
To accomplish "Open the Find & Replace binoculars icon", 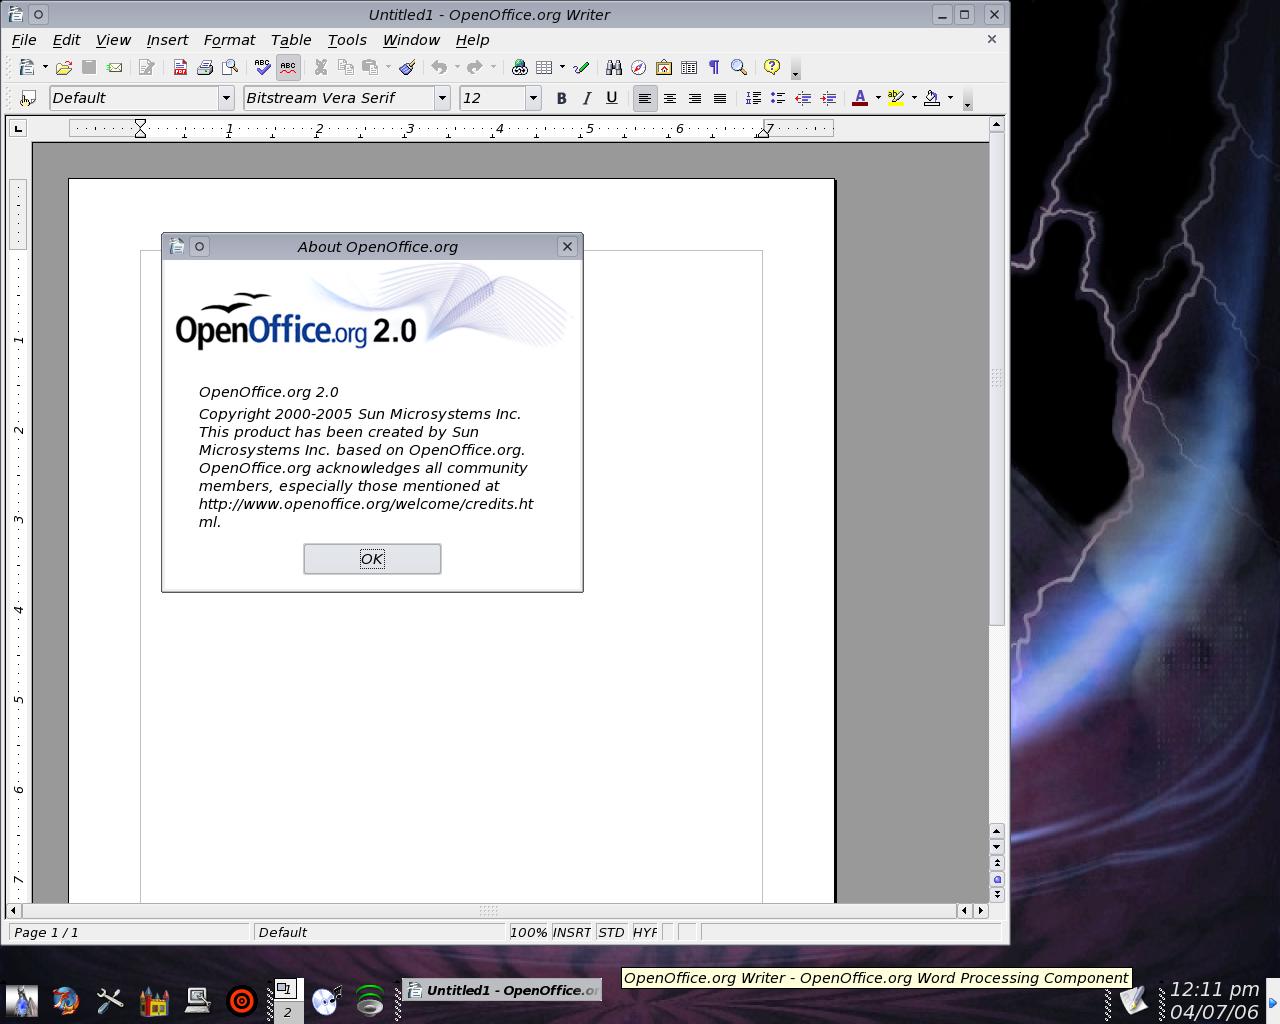I will [x=613, y=68].
